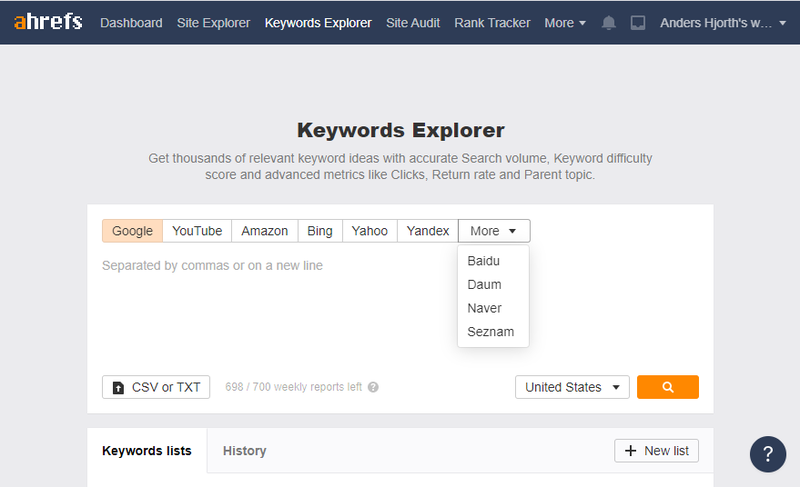Open Site Explorer
The image size is (800, 487).
click(213, 23)
